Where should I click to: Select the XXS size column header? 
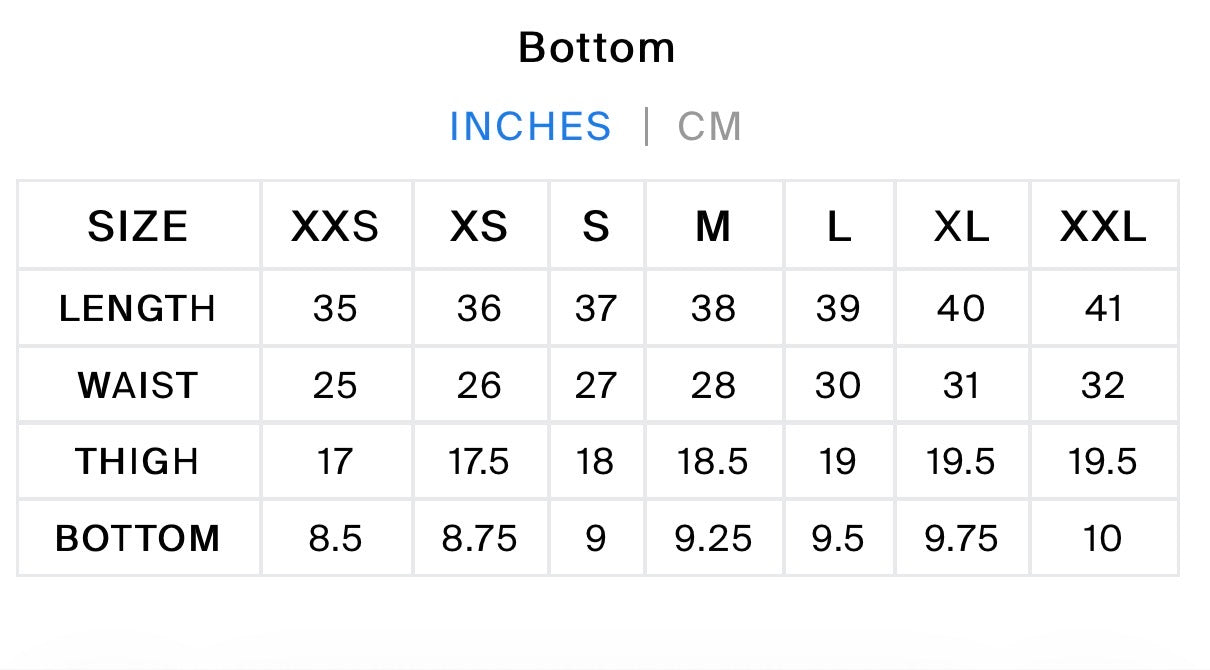pos(335,228)
